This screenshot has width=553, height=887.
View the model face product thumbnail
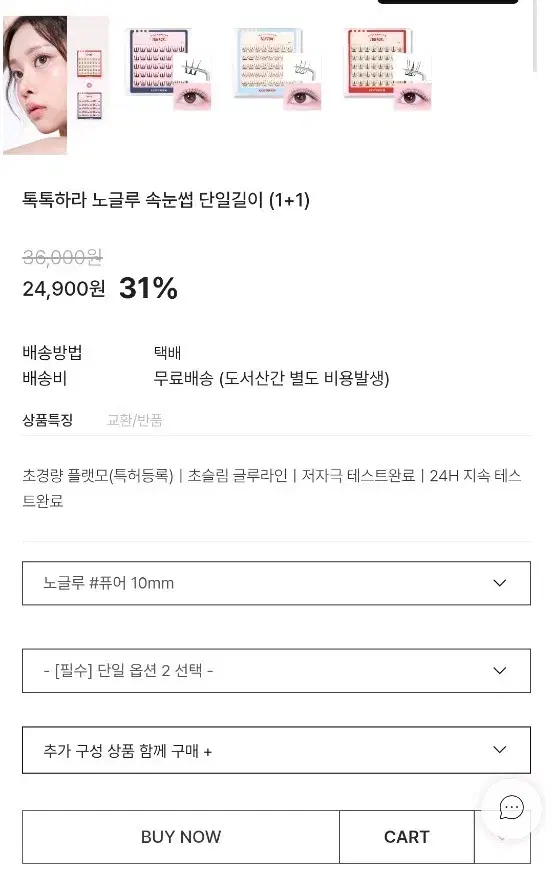click(55, 85)
